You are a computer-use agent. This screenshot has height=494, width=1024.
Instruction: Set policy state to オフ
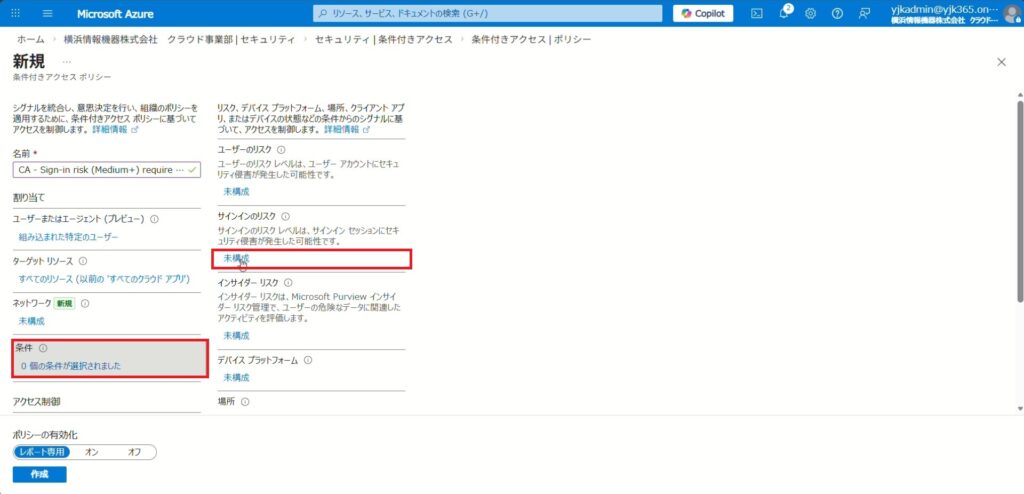click(134, 452)
